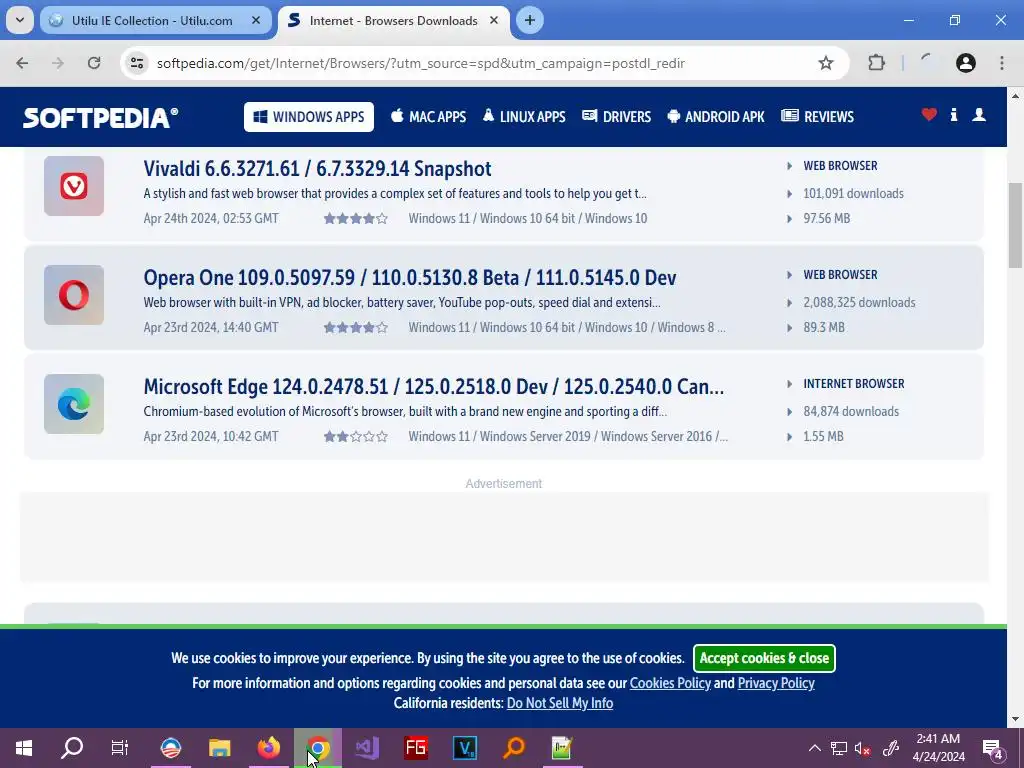Close the Internet - Browsers Downloads tab
The width and height of the screenshot is (1024, 768).
coord(494,20)
